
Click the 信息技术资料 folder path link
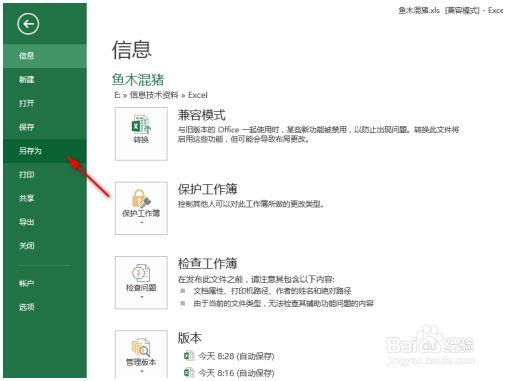point(154,95)
